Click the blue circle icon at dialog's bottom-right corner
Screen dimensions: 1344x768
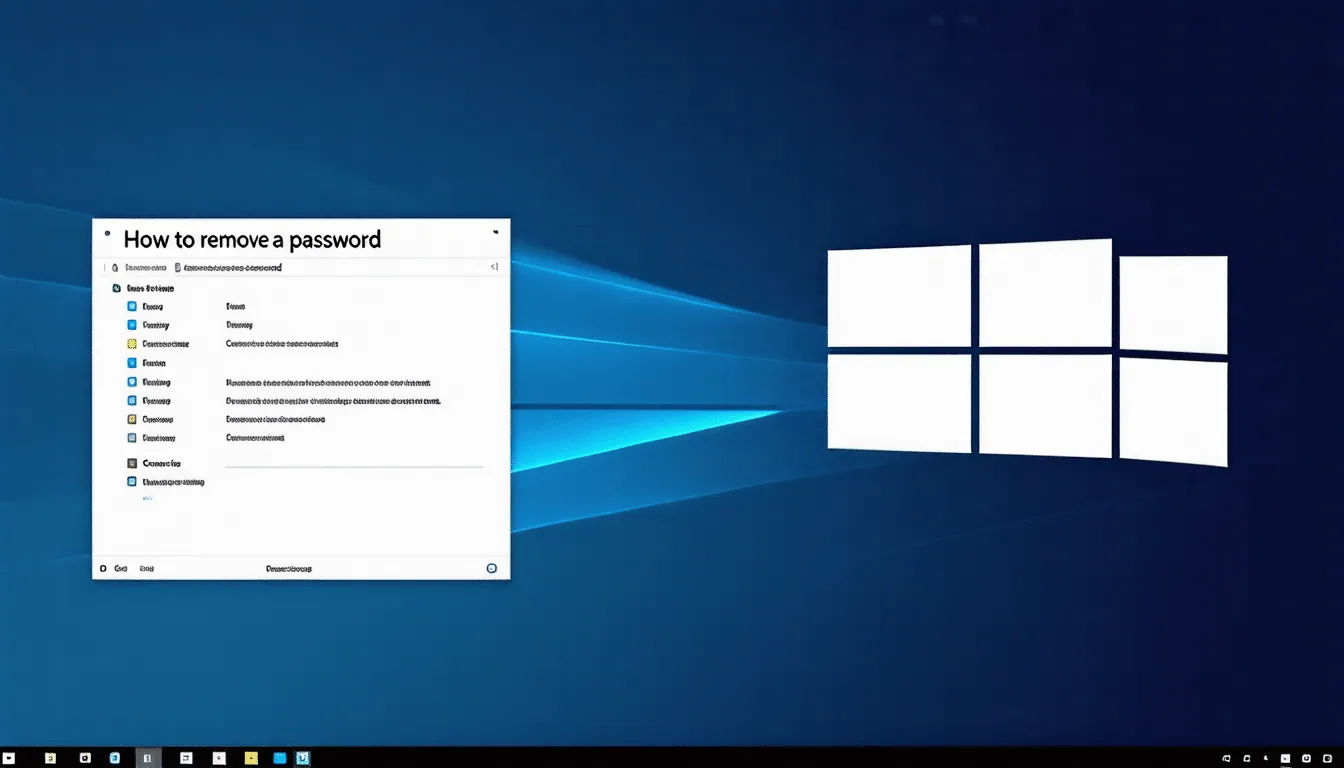coord(491,568)
